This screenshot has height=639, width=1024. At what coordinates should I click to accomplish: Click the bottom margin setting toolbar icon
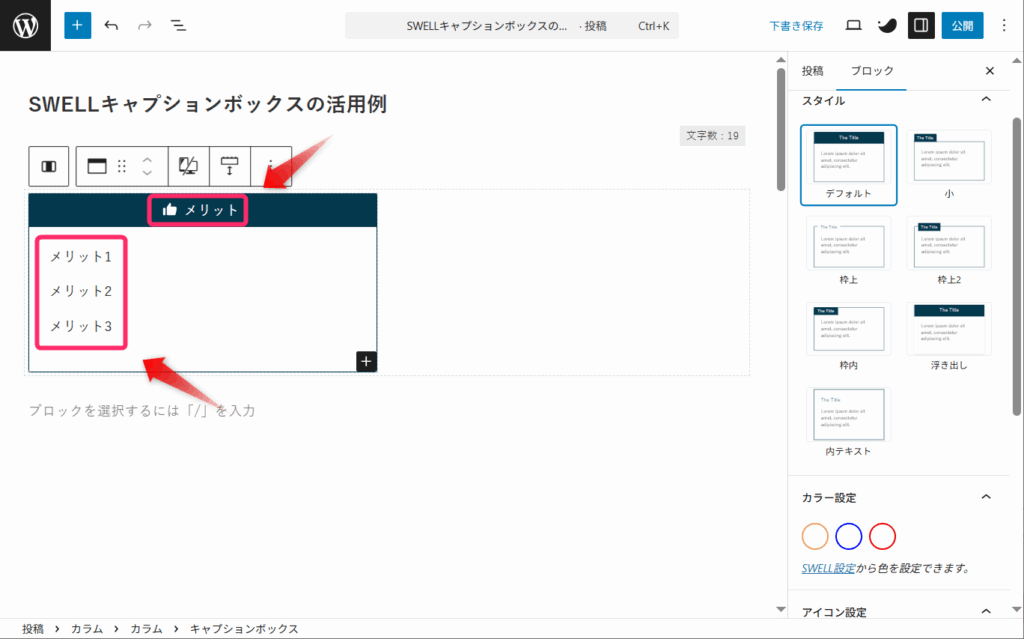pos(229,167)
